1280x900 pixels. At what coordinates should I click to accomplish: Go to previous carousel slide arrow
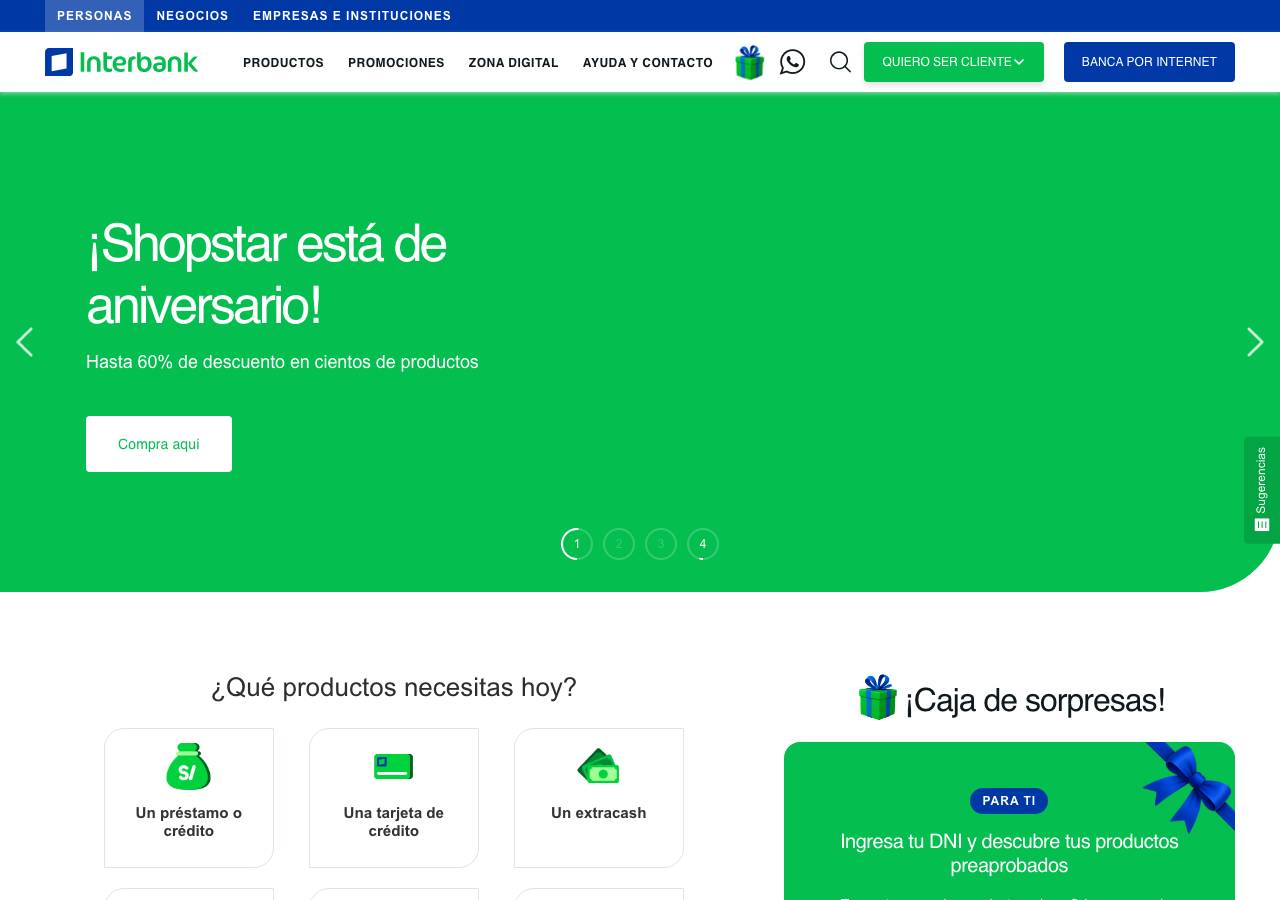click(x=25, y=342)
